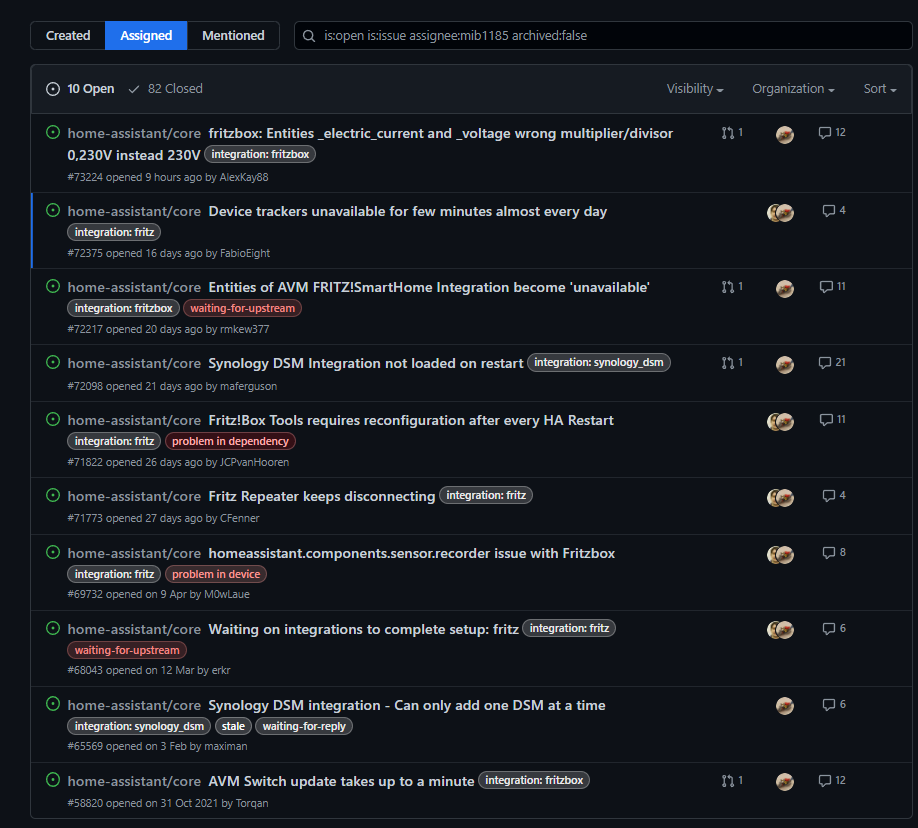Click the circle icon beside '10 Open'

pos(52,88)
